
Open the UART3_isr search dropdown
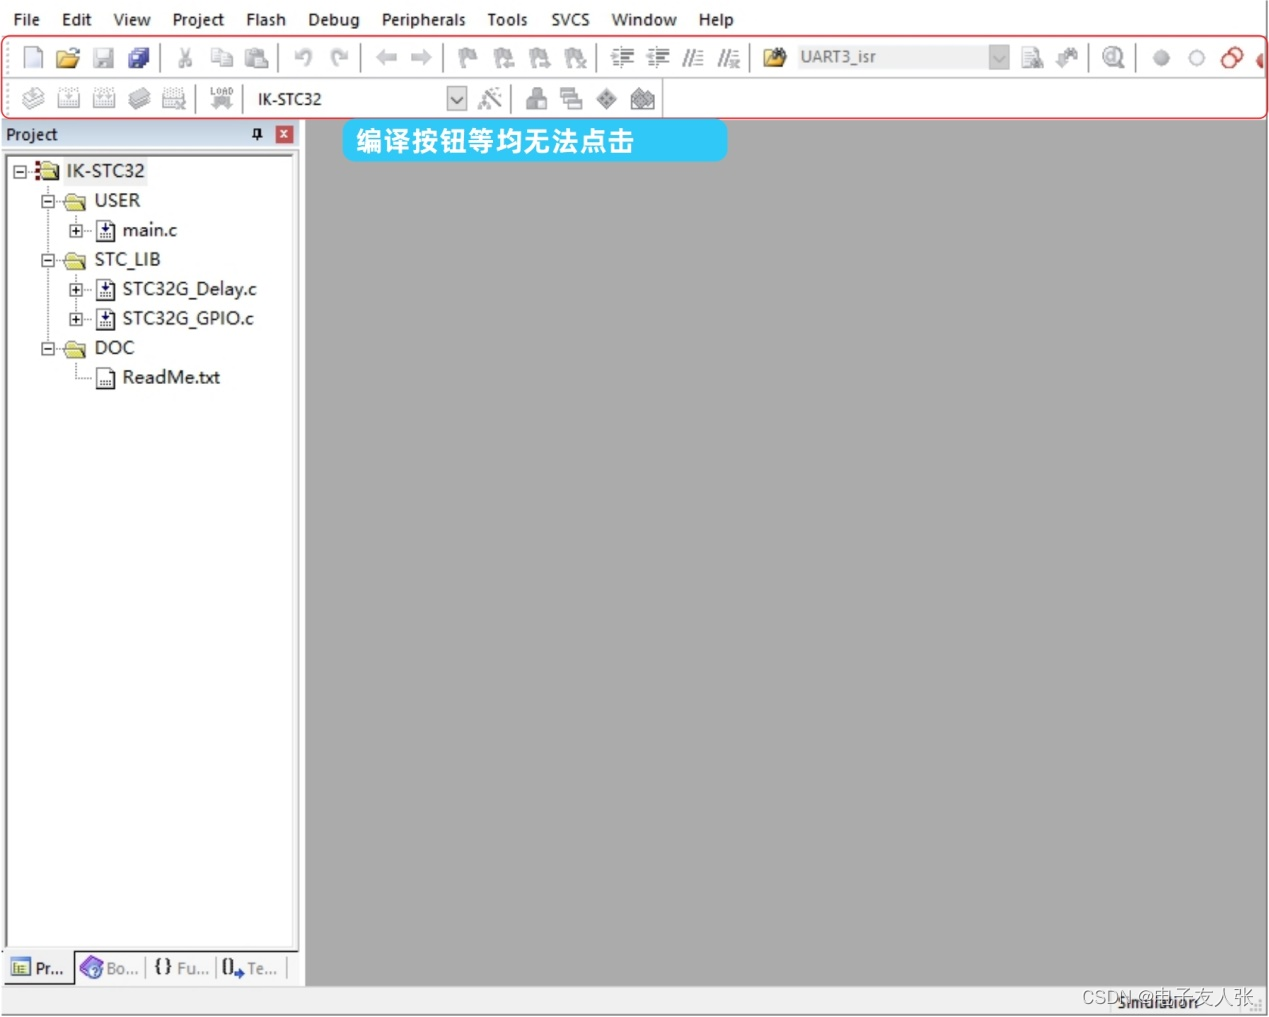[x=998, y=58]
